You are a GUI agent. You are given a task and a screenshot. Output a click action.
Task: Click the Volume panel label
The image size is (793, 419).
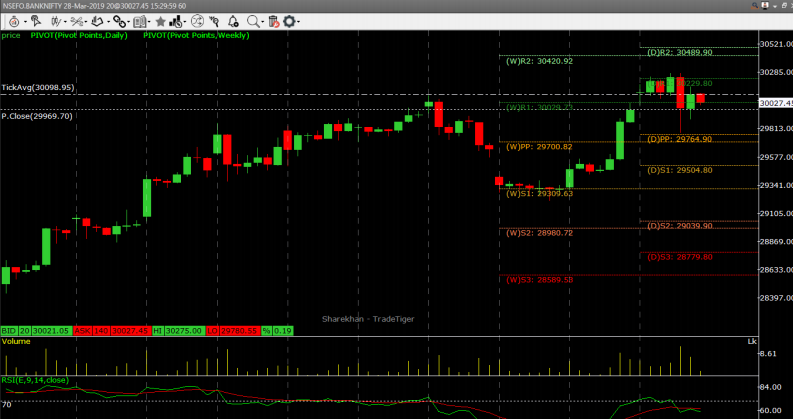[16, 342]
